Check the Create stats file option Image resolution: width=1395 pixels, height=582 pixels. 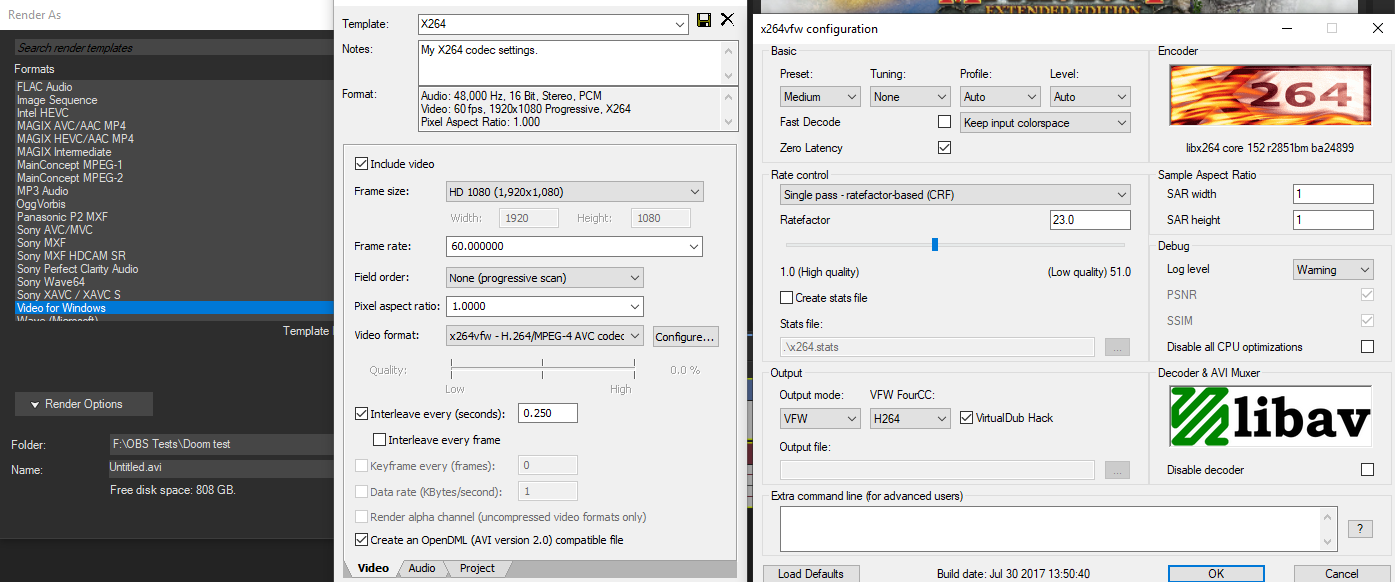[786, 298]
